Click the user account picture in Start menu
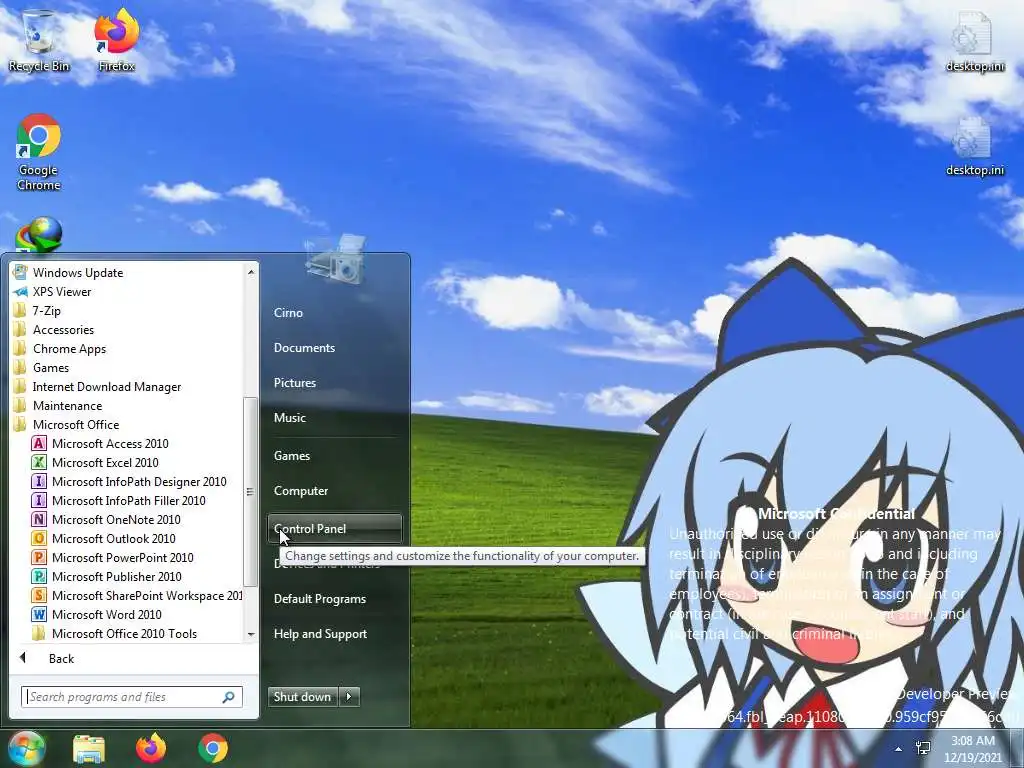Image resolution: width=1024 pixels, height=768 pixels. tap(335, 259)
